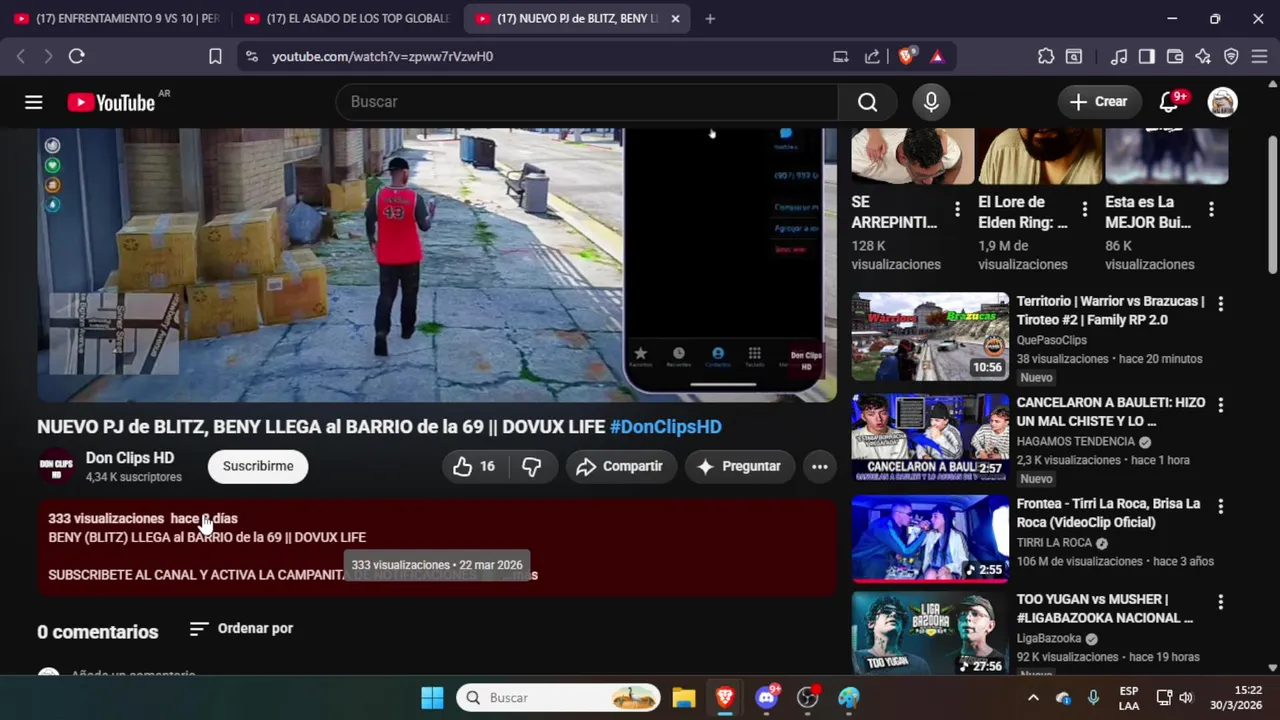The height and width of the screenshot is (720, 1280).
Task: Dislike the video with thumbs down
Action: (x=532, y=466)
